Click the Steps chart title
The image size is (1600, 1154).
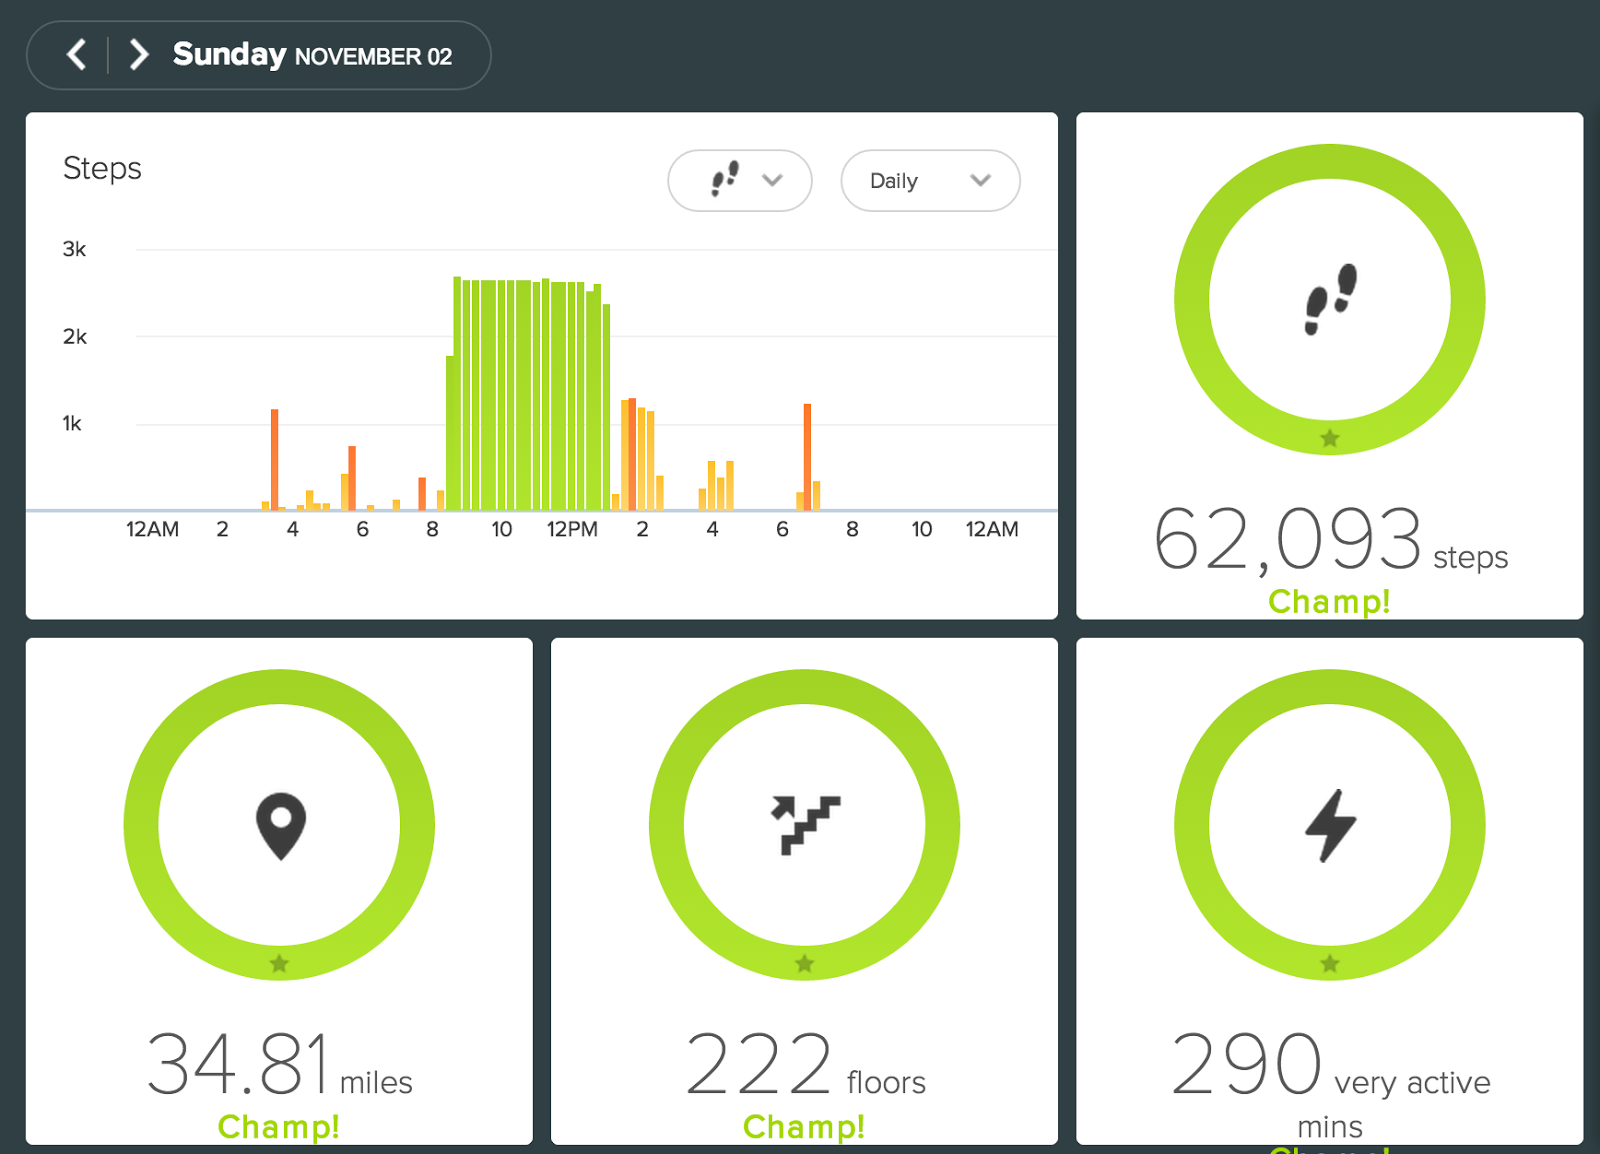tap(102, 168)
